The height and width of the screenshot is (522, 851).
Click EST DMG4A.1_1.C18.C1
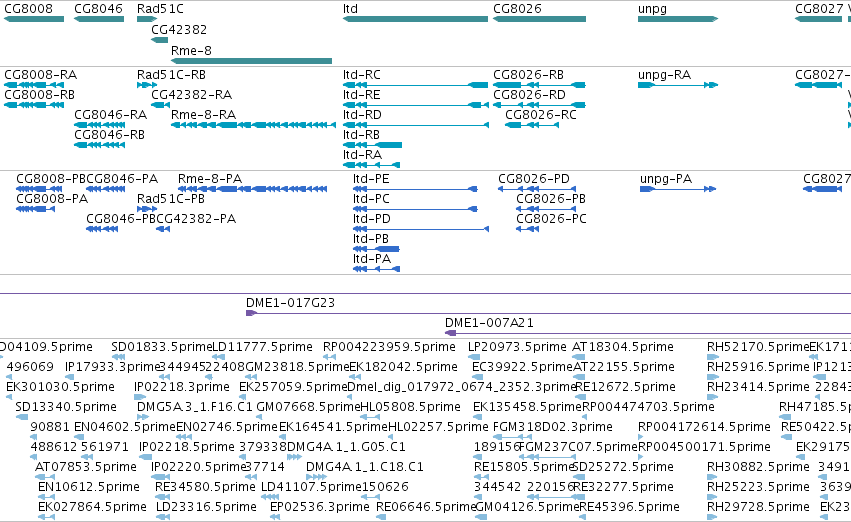coord(365,467)
